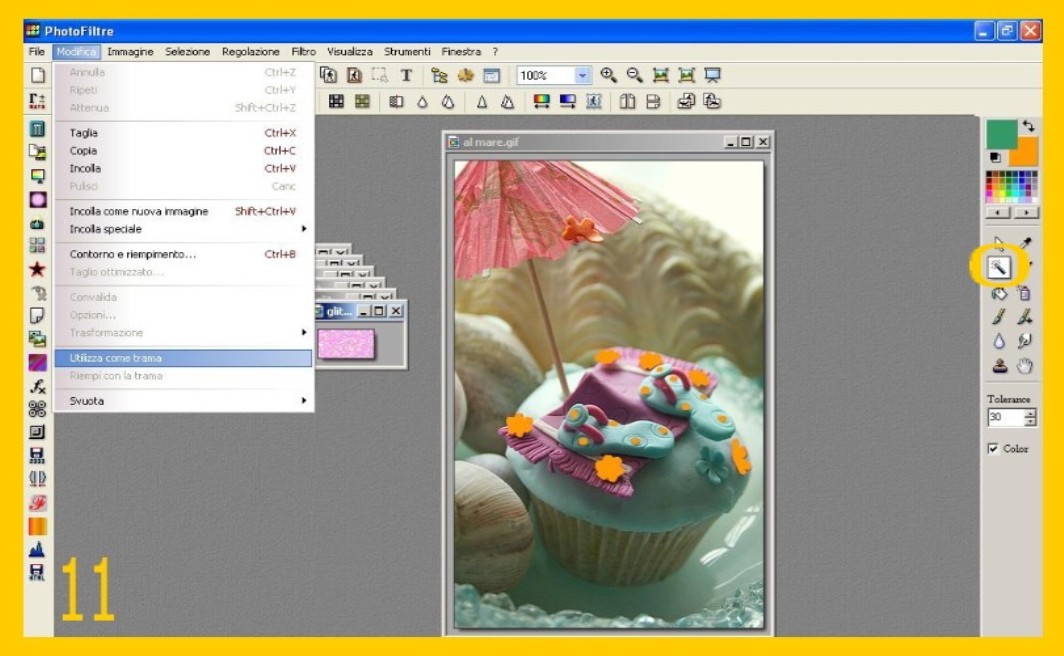Select the Clone Stamp tool
Image resolution: width=1064 pixels, height=656 pixels.
pyautogui.click(x=999, y=367)
